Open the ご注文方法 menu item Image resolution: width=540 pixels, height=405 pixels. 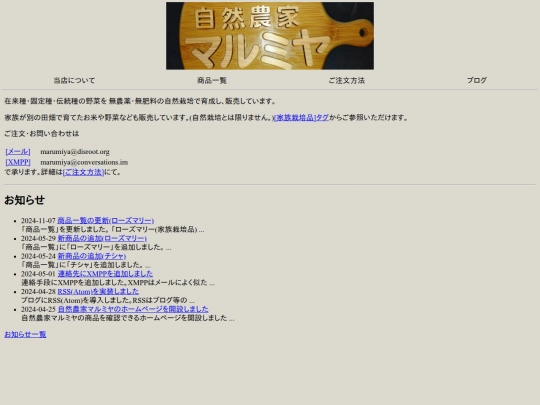click(346, 80)
